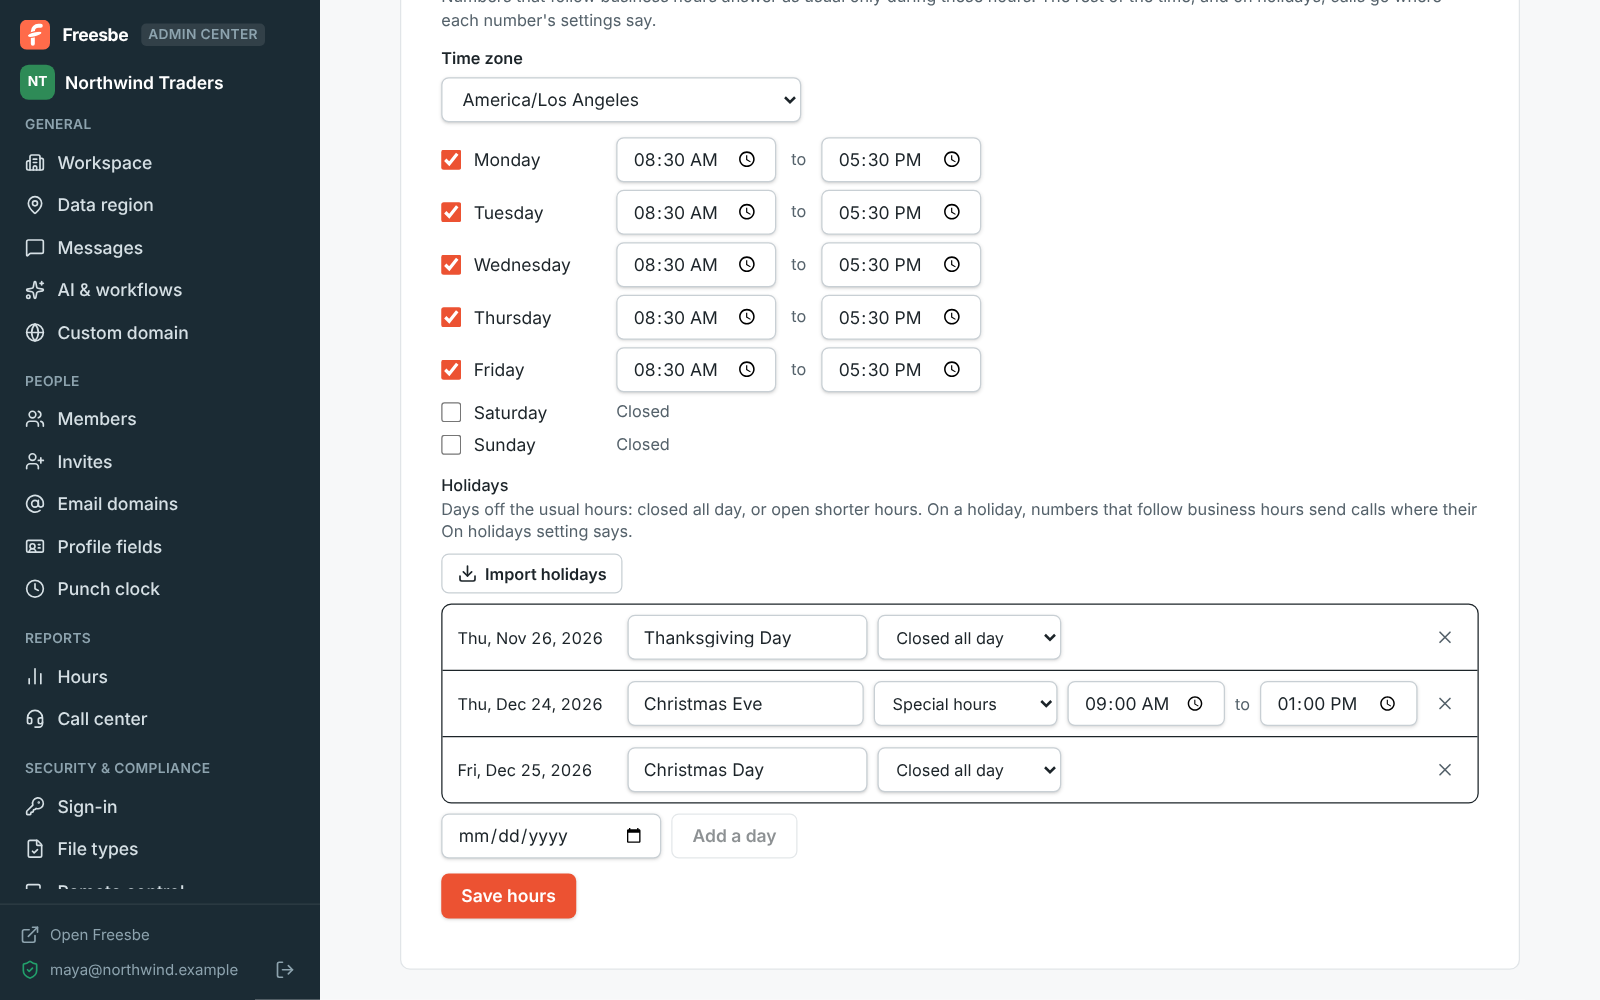Click the Add a day button

[734, 836]
